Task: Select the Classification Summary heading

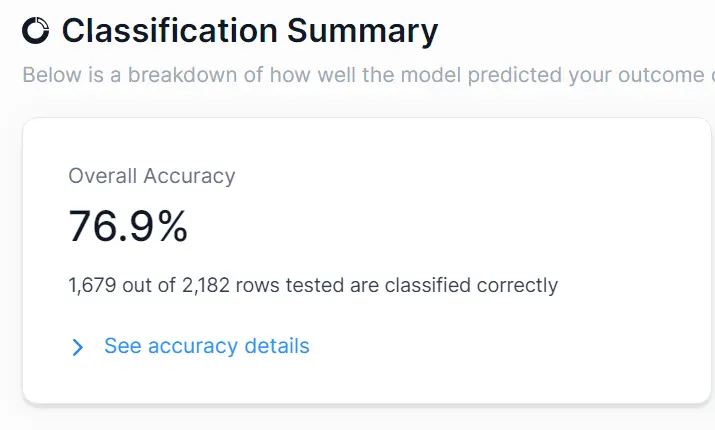Action: pos(249,31)
